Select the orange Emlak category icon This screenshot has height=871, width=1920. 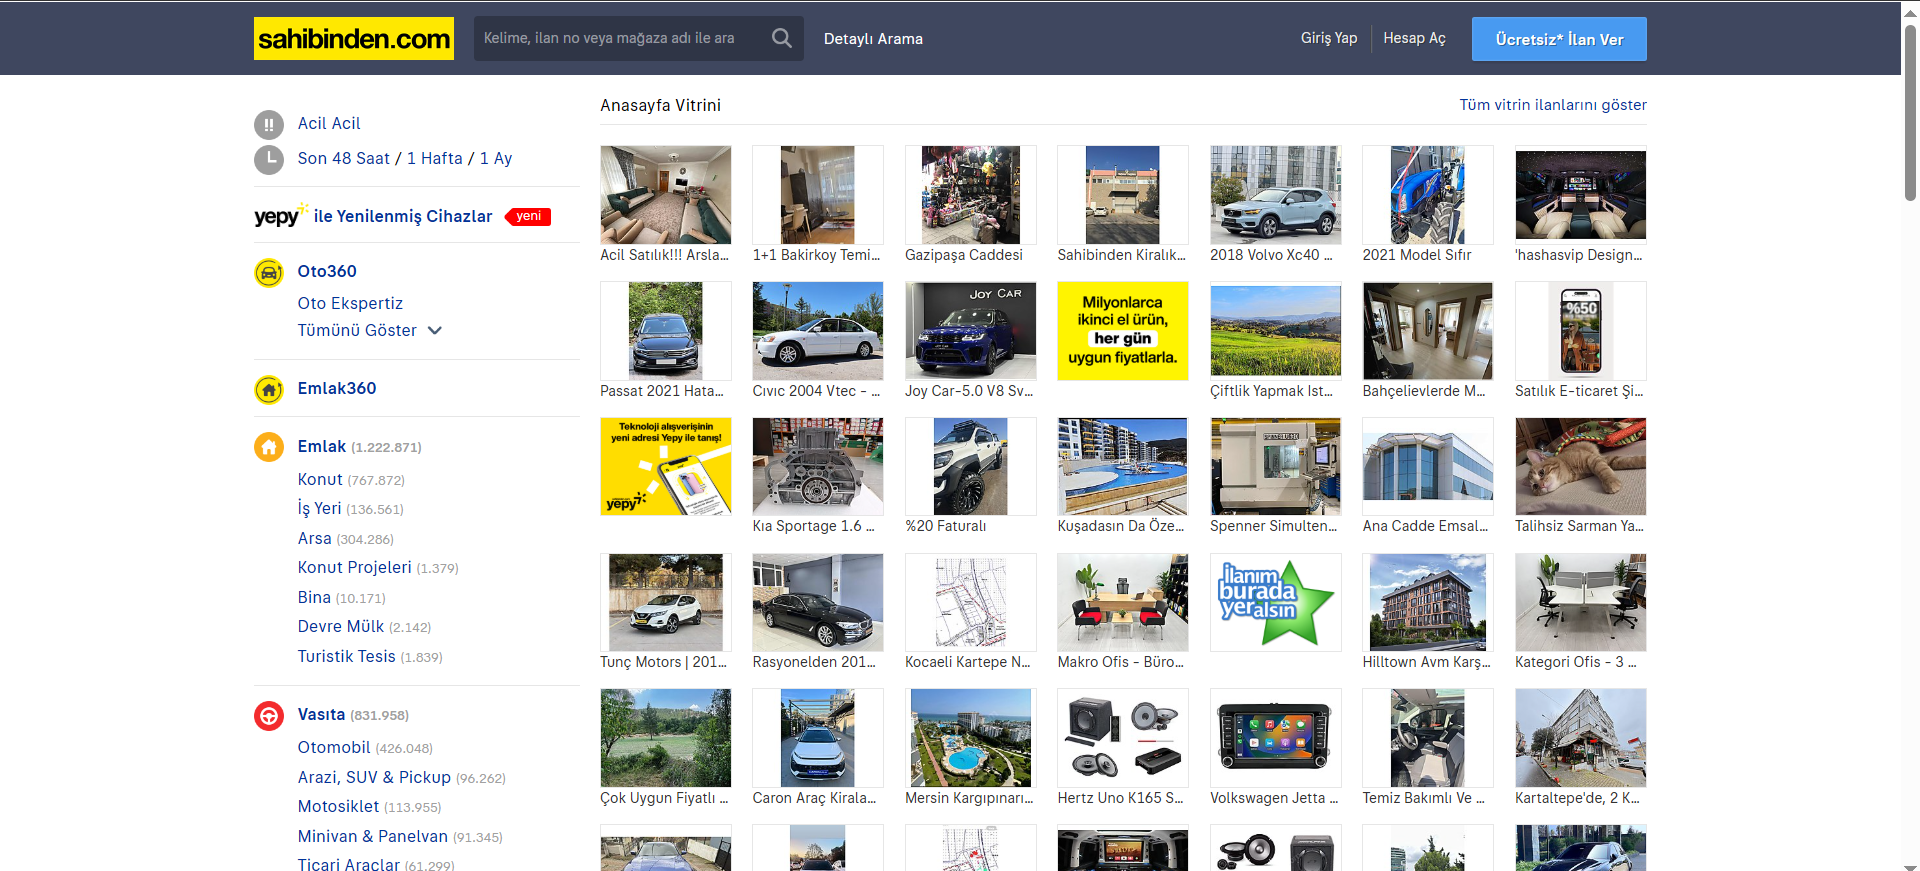[268, 447]
